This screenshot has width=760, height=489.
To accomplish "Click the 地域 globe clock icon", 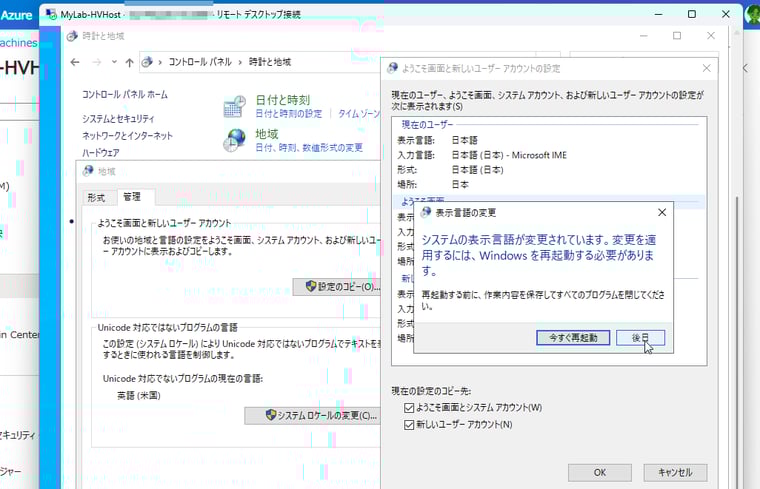I will pos(235,141).
